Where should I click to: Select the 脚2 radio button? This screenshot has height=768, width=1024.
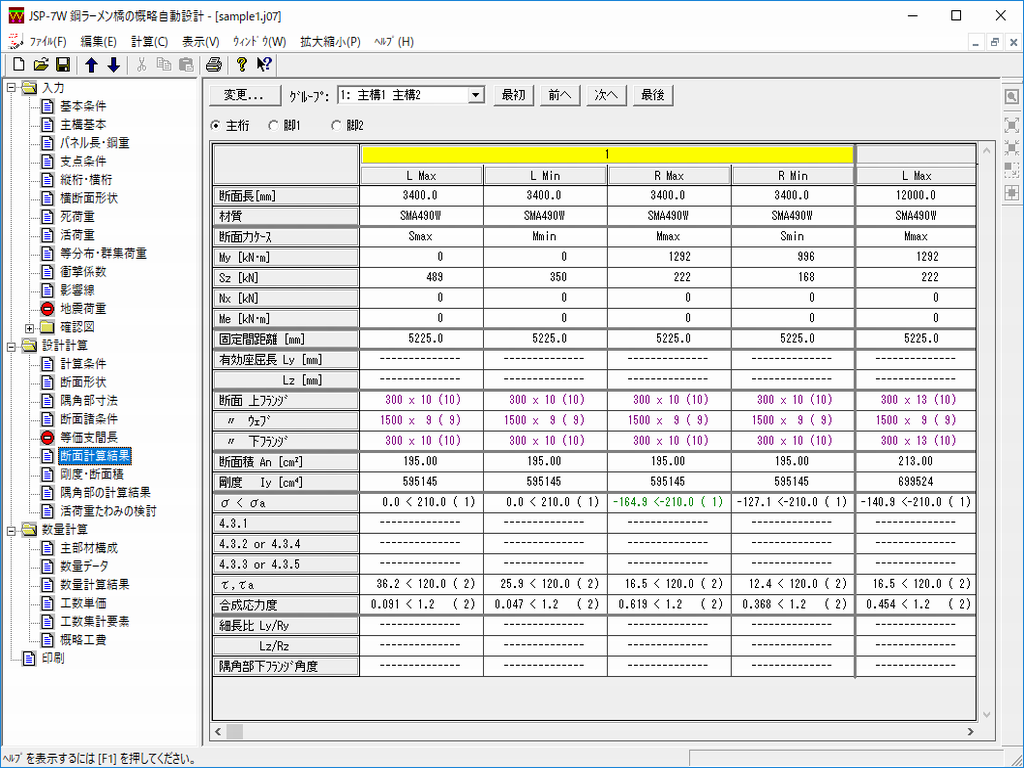click(x=336, y=126)
